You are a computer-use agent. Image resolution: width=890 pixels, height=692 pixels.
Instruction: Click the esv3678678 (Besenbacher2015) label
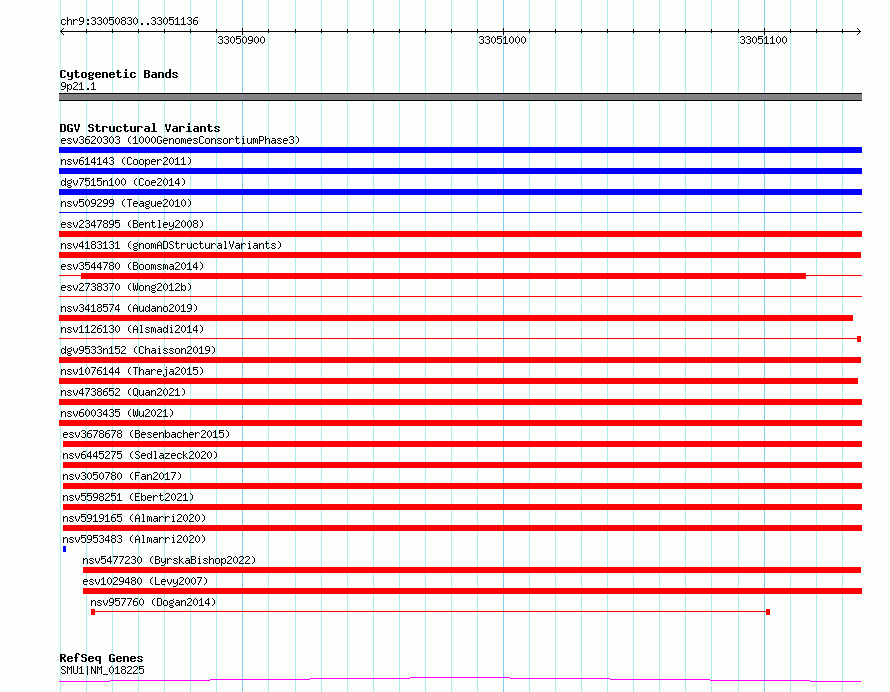[146, 434]
